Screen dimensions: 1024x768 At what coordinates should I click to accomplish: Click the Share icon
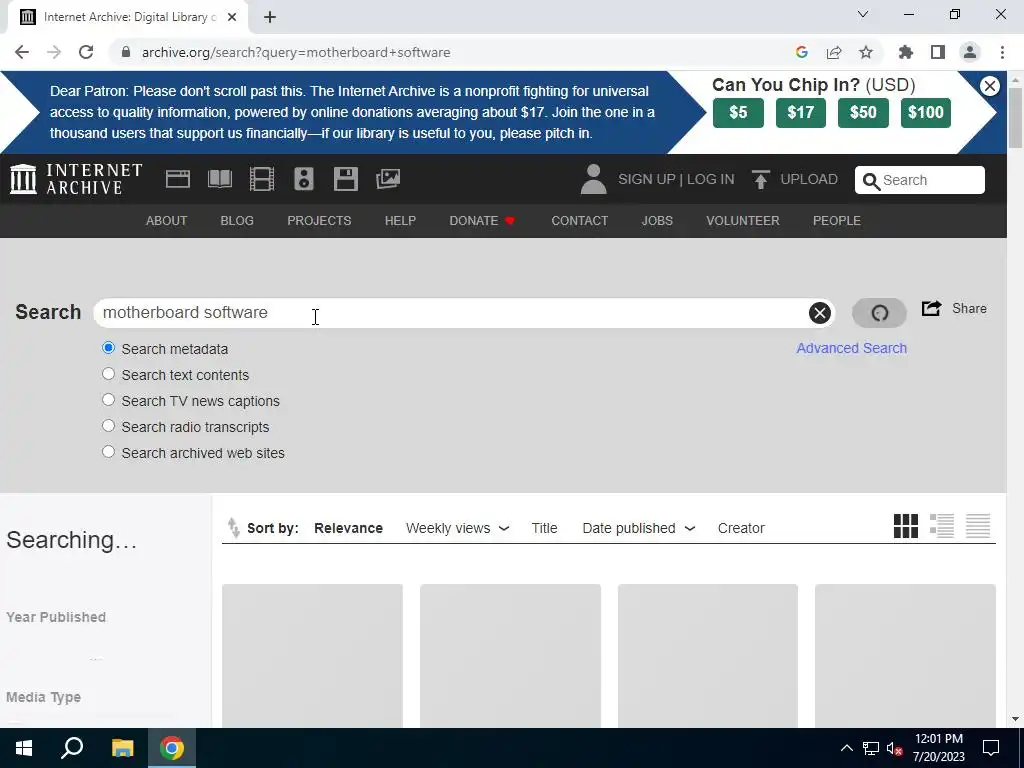click(931, 308)
